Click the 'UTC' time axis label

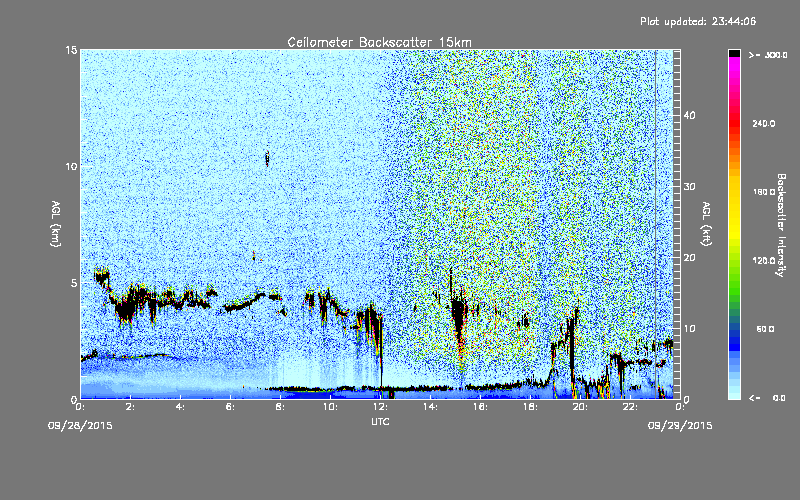tap(380, 421)
